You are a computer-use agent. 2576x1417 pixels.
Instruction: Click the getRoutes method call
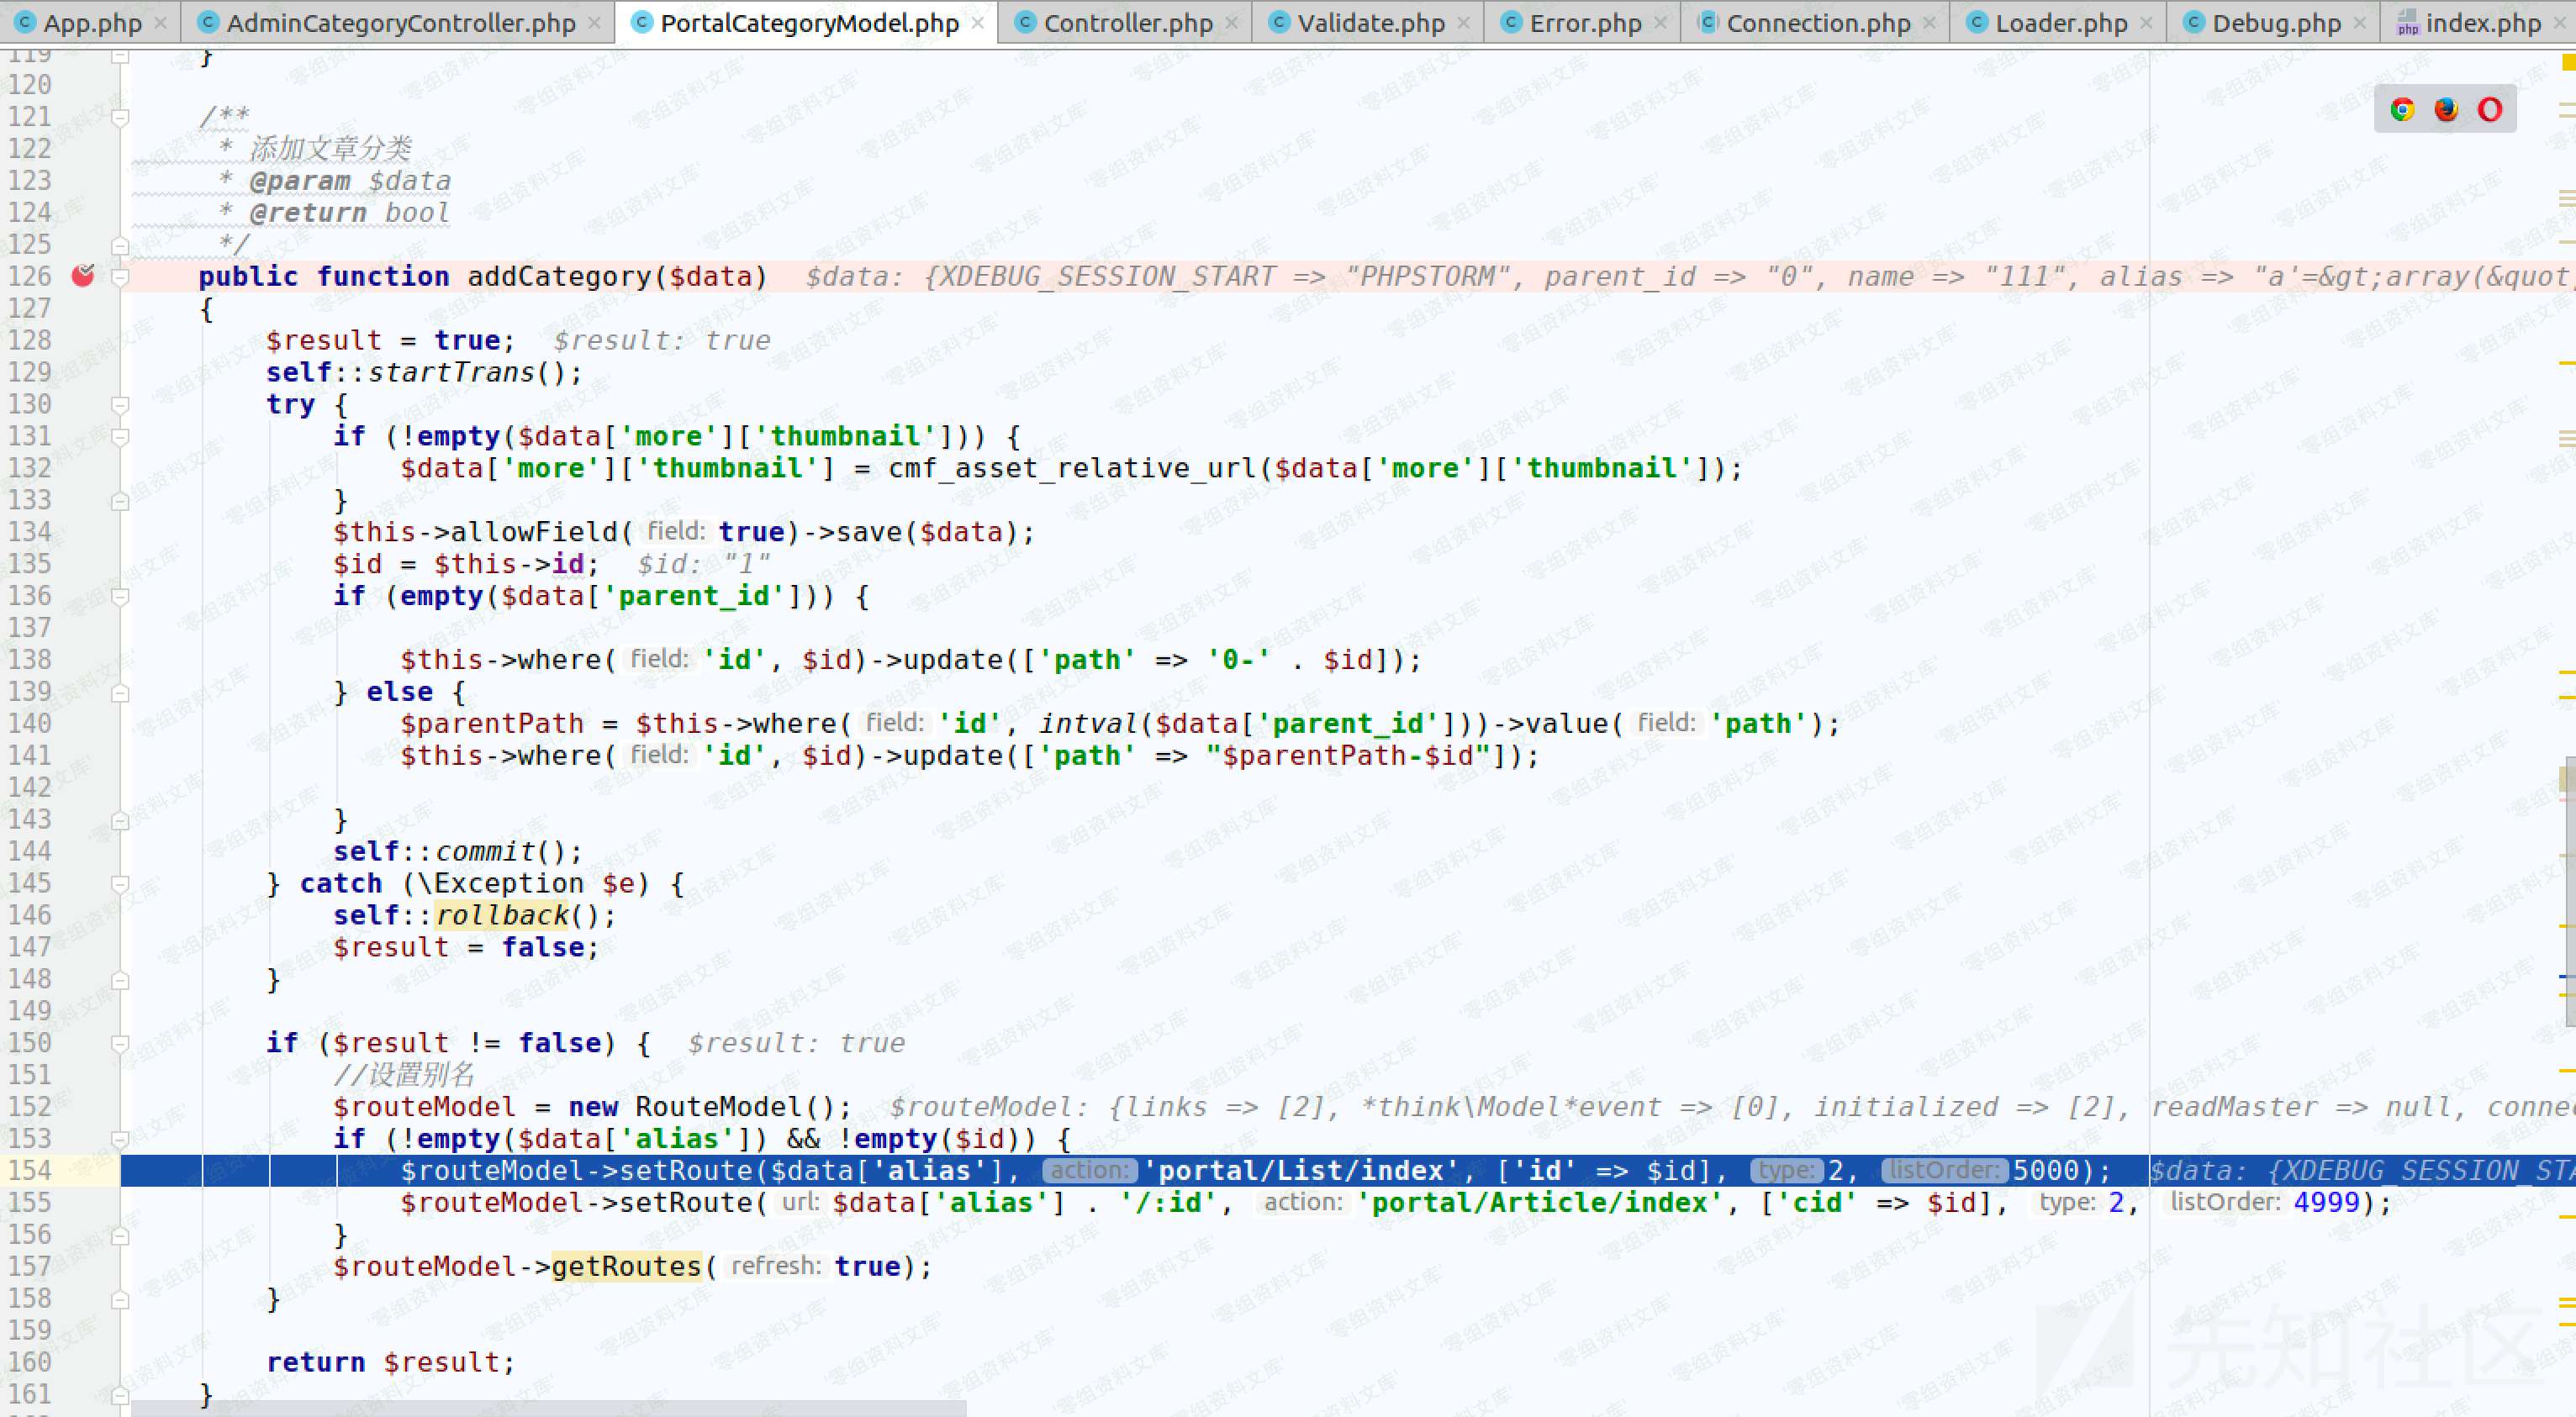[626, 1266]
